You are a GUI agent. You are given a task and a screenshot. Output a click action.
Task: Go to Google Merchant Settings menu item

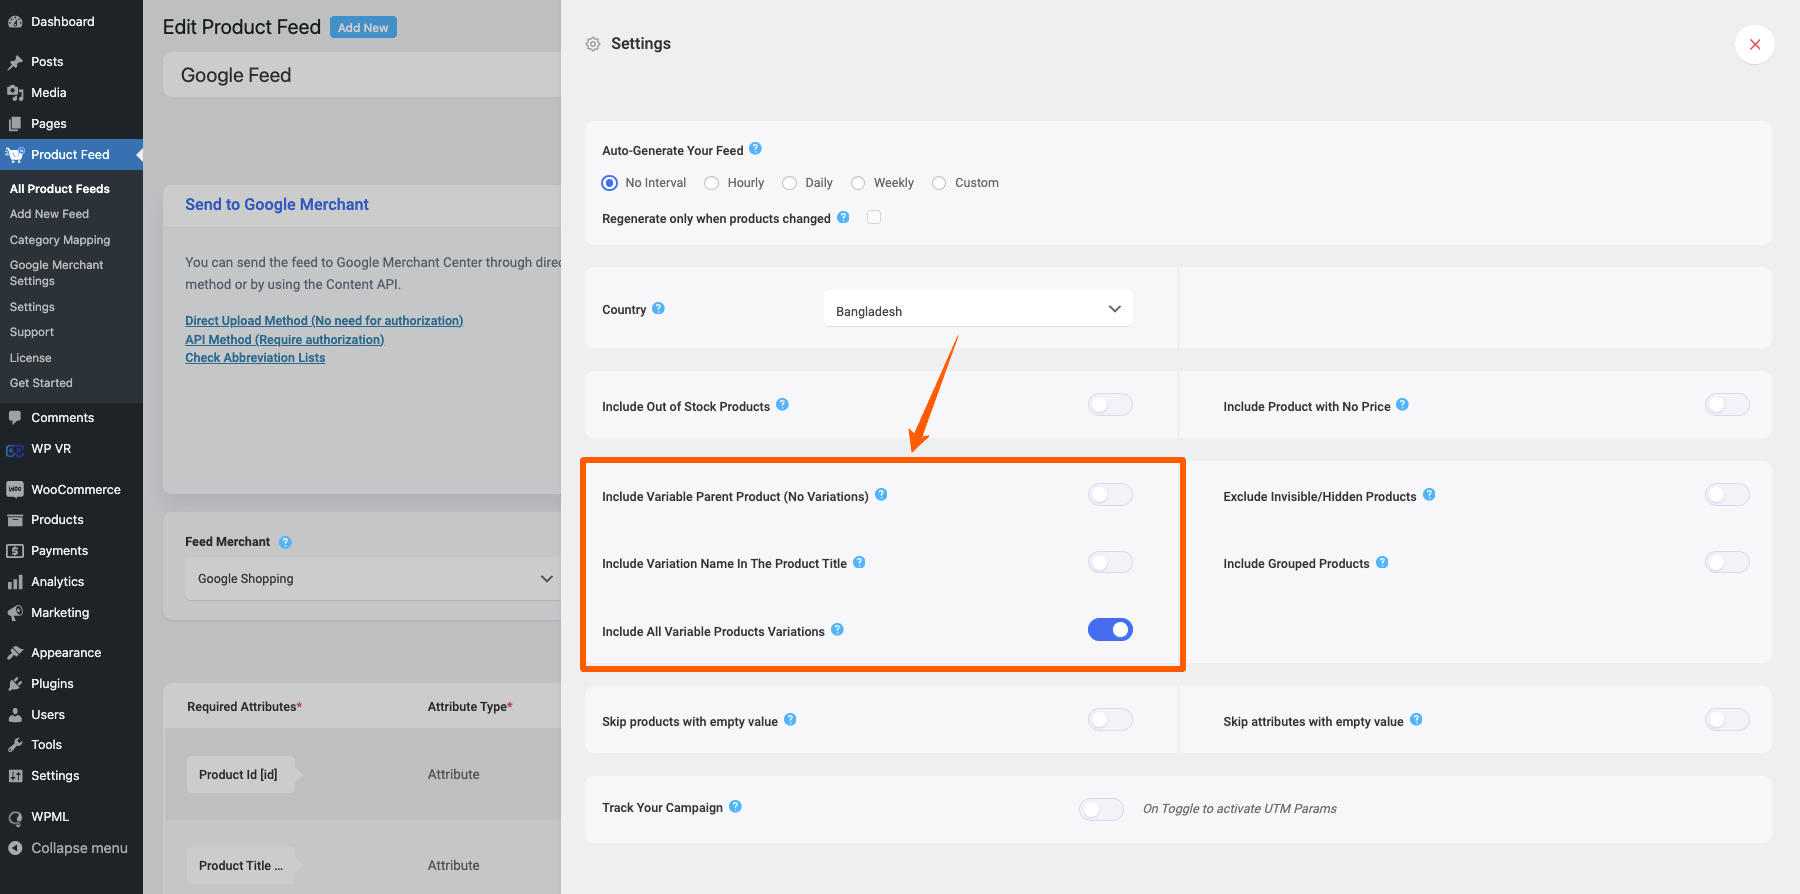(x=57, y=273)
